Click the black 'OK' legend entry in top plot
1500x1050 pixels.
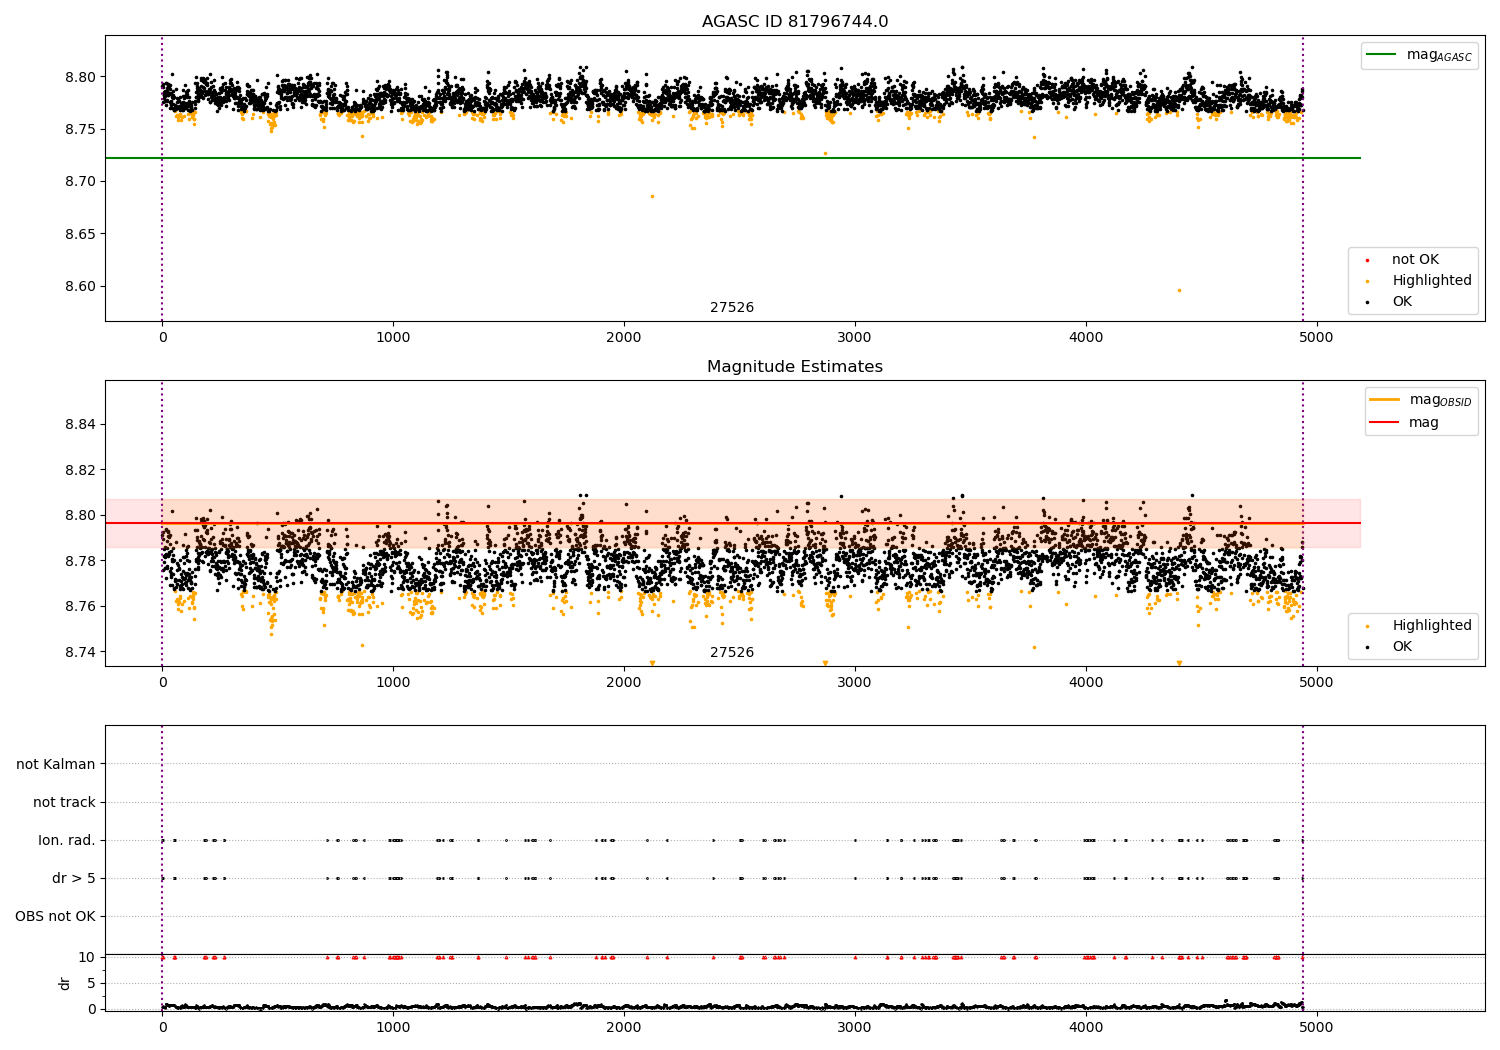tap(1402, 302)
